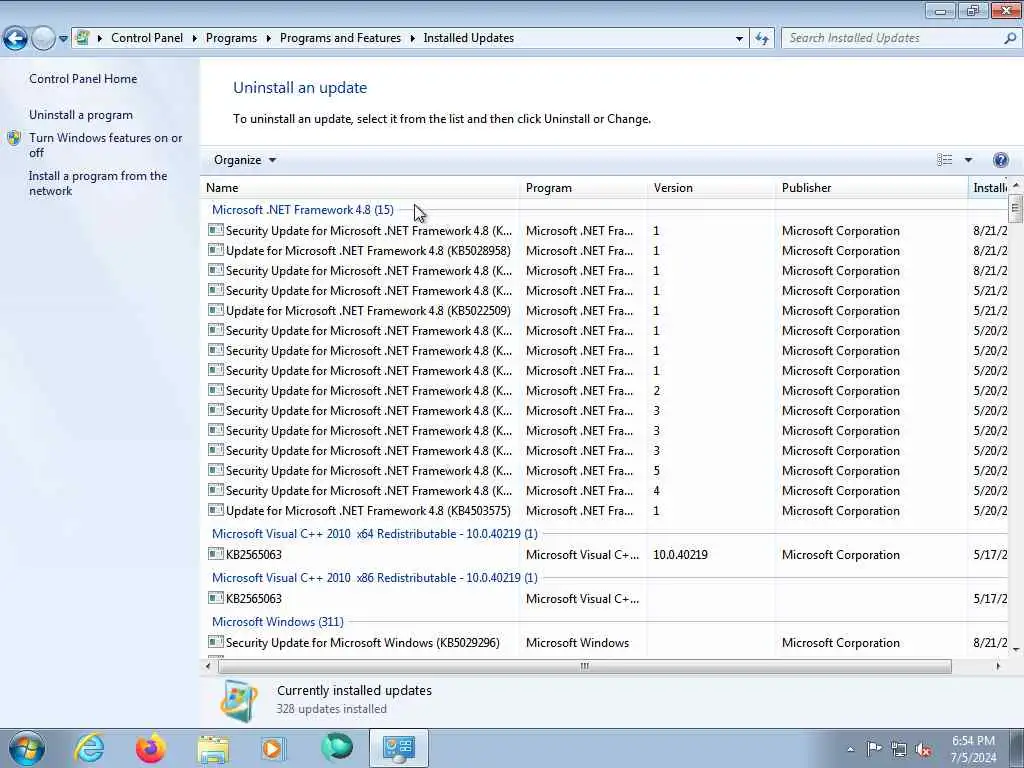Click the vertical scrollbar up arrow
Viewport: 1024px width, 768px height.
coord(1016,186)
